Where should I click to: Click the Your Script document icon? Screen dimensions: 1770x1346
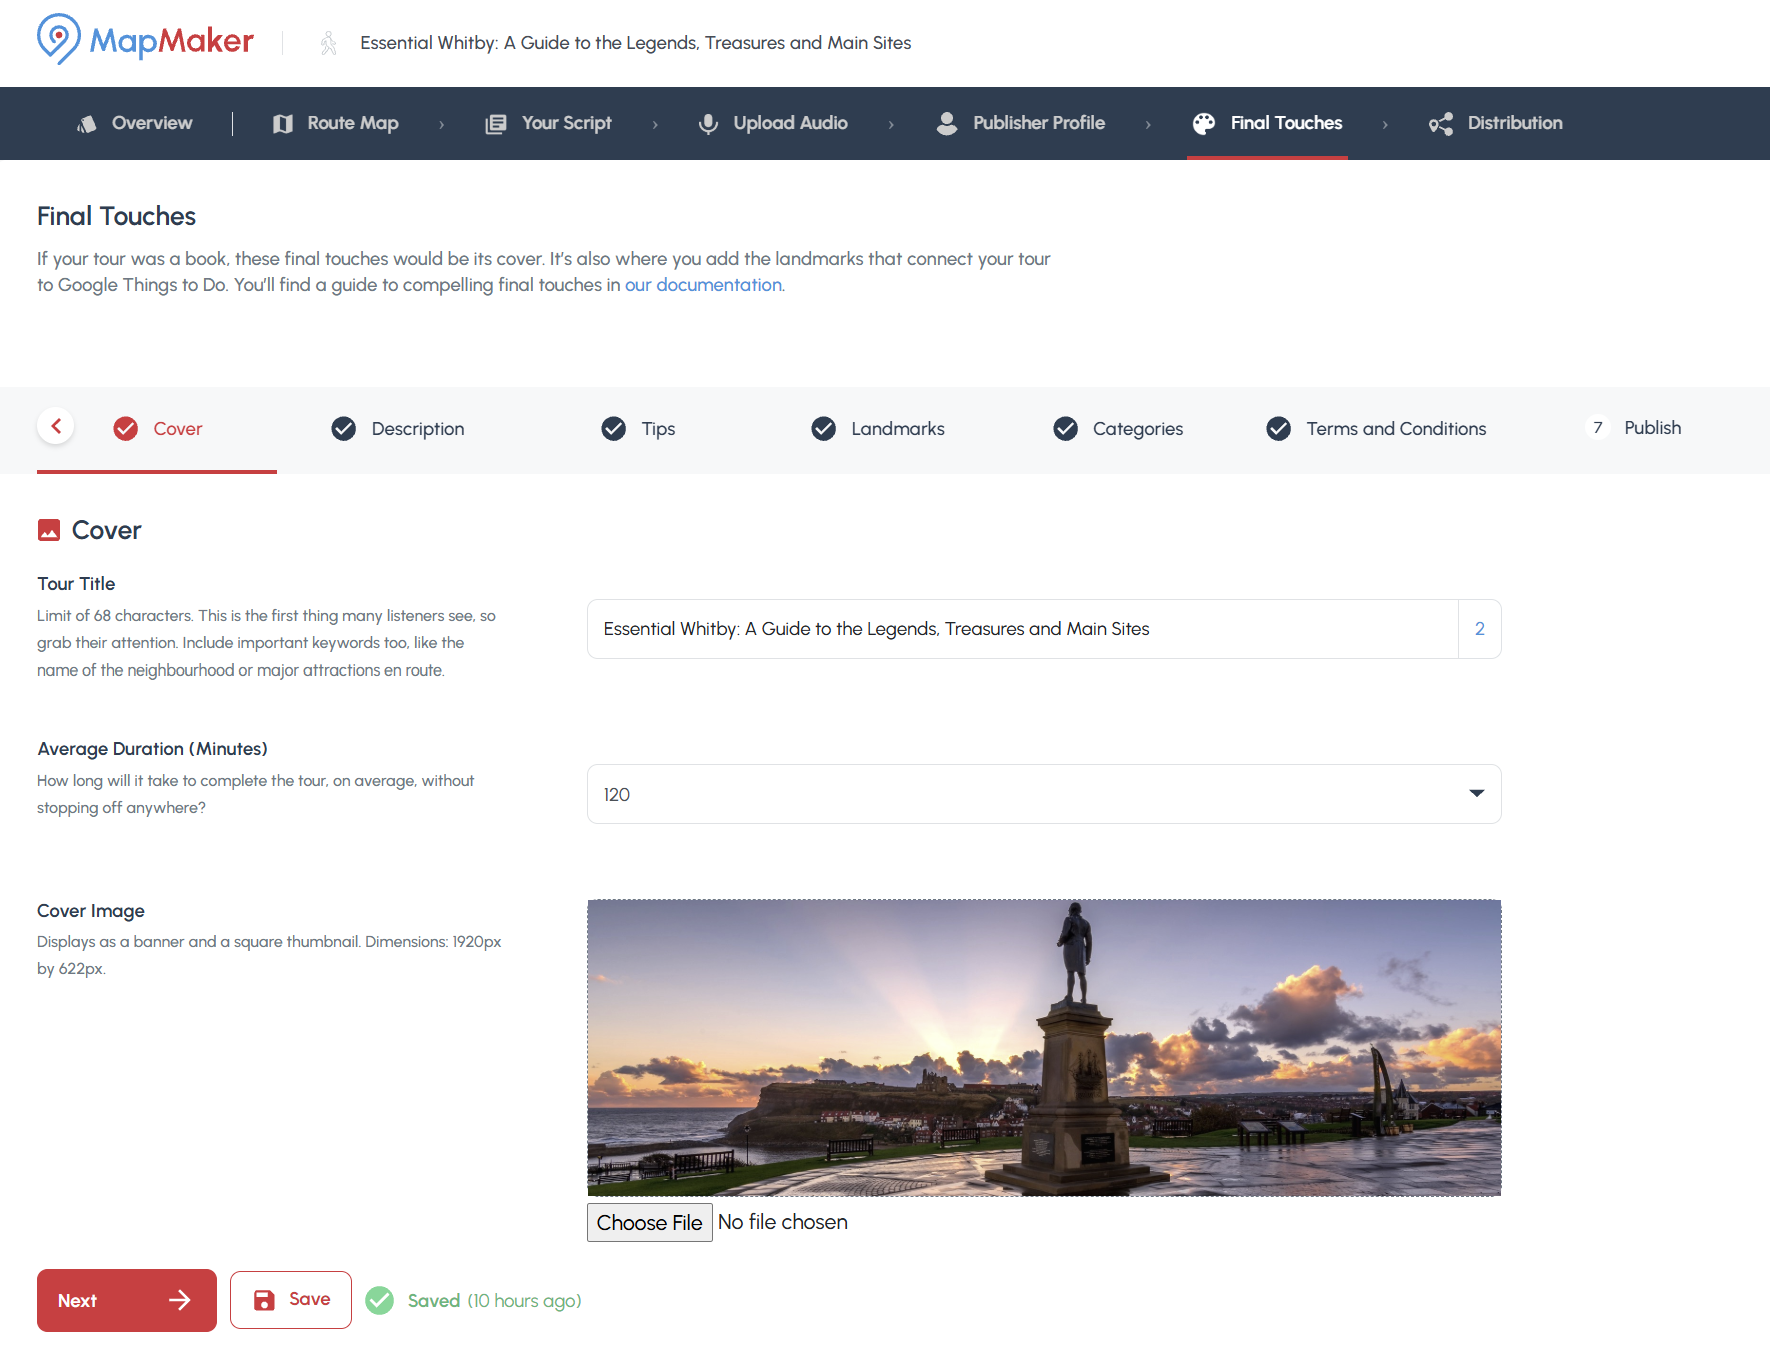tap(496, 123)
